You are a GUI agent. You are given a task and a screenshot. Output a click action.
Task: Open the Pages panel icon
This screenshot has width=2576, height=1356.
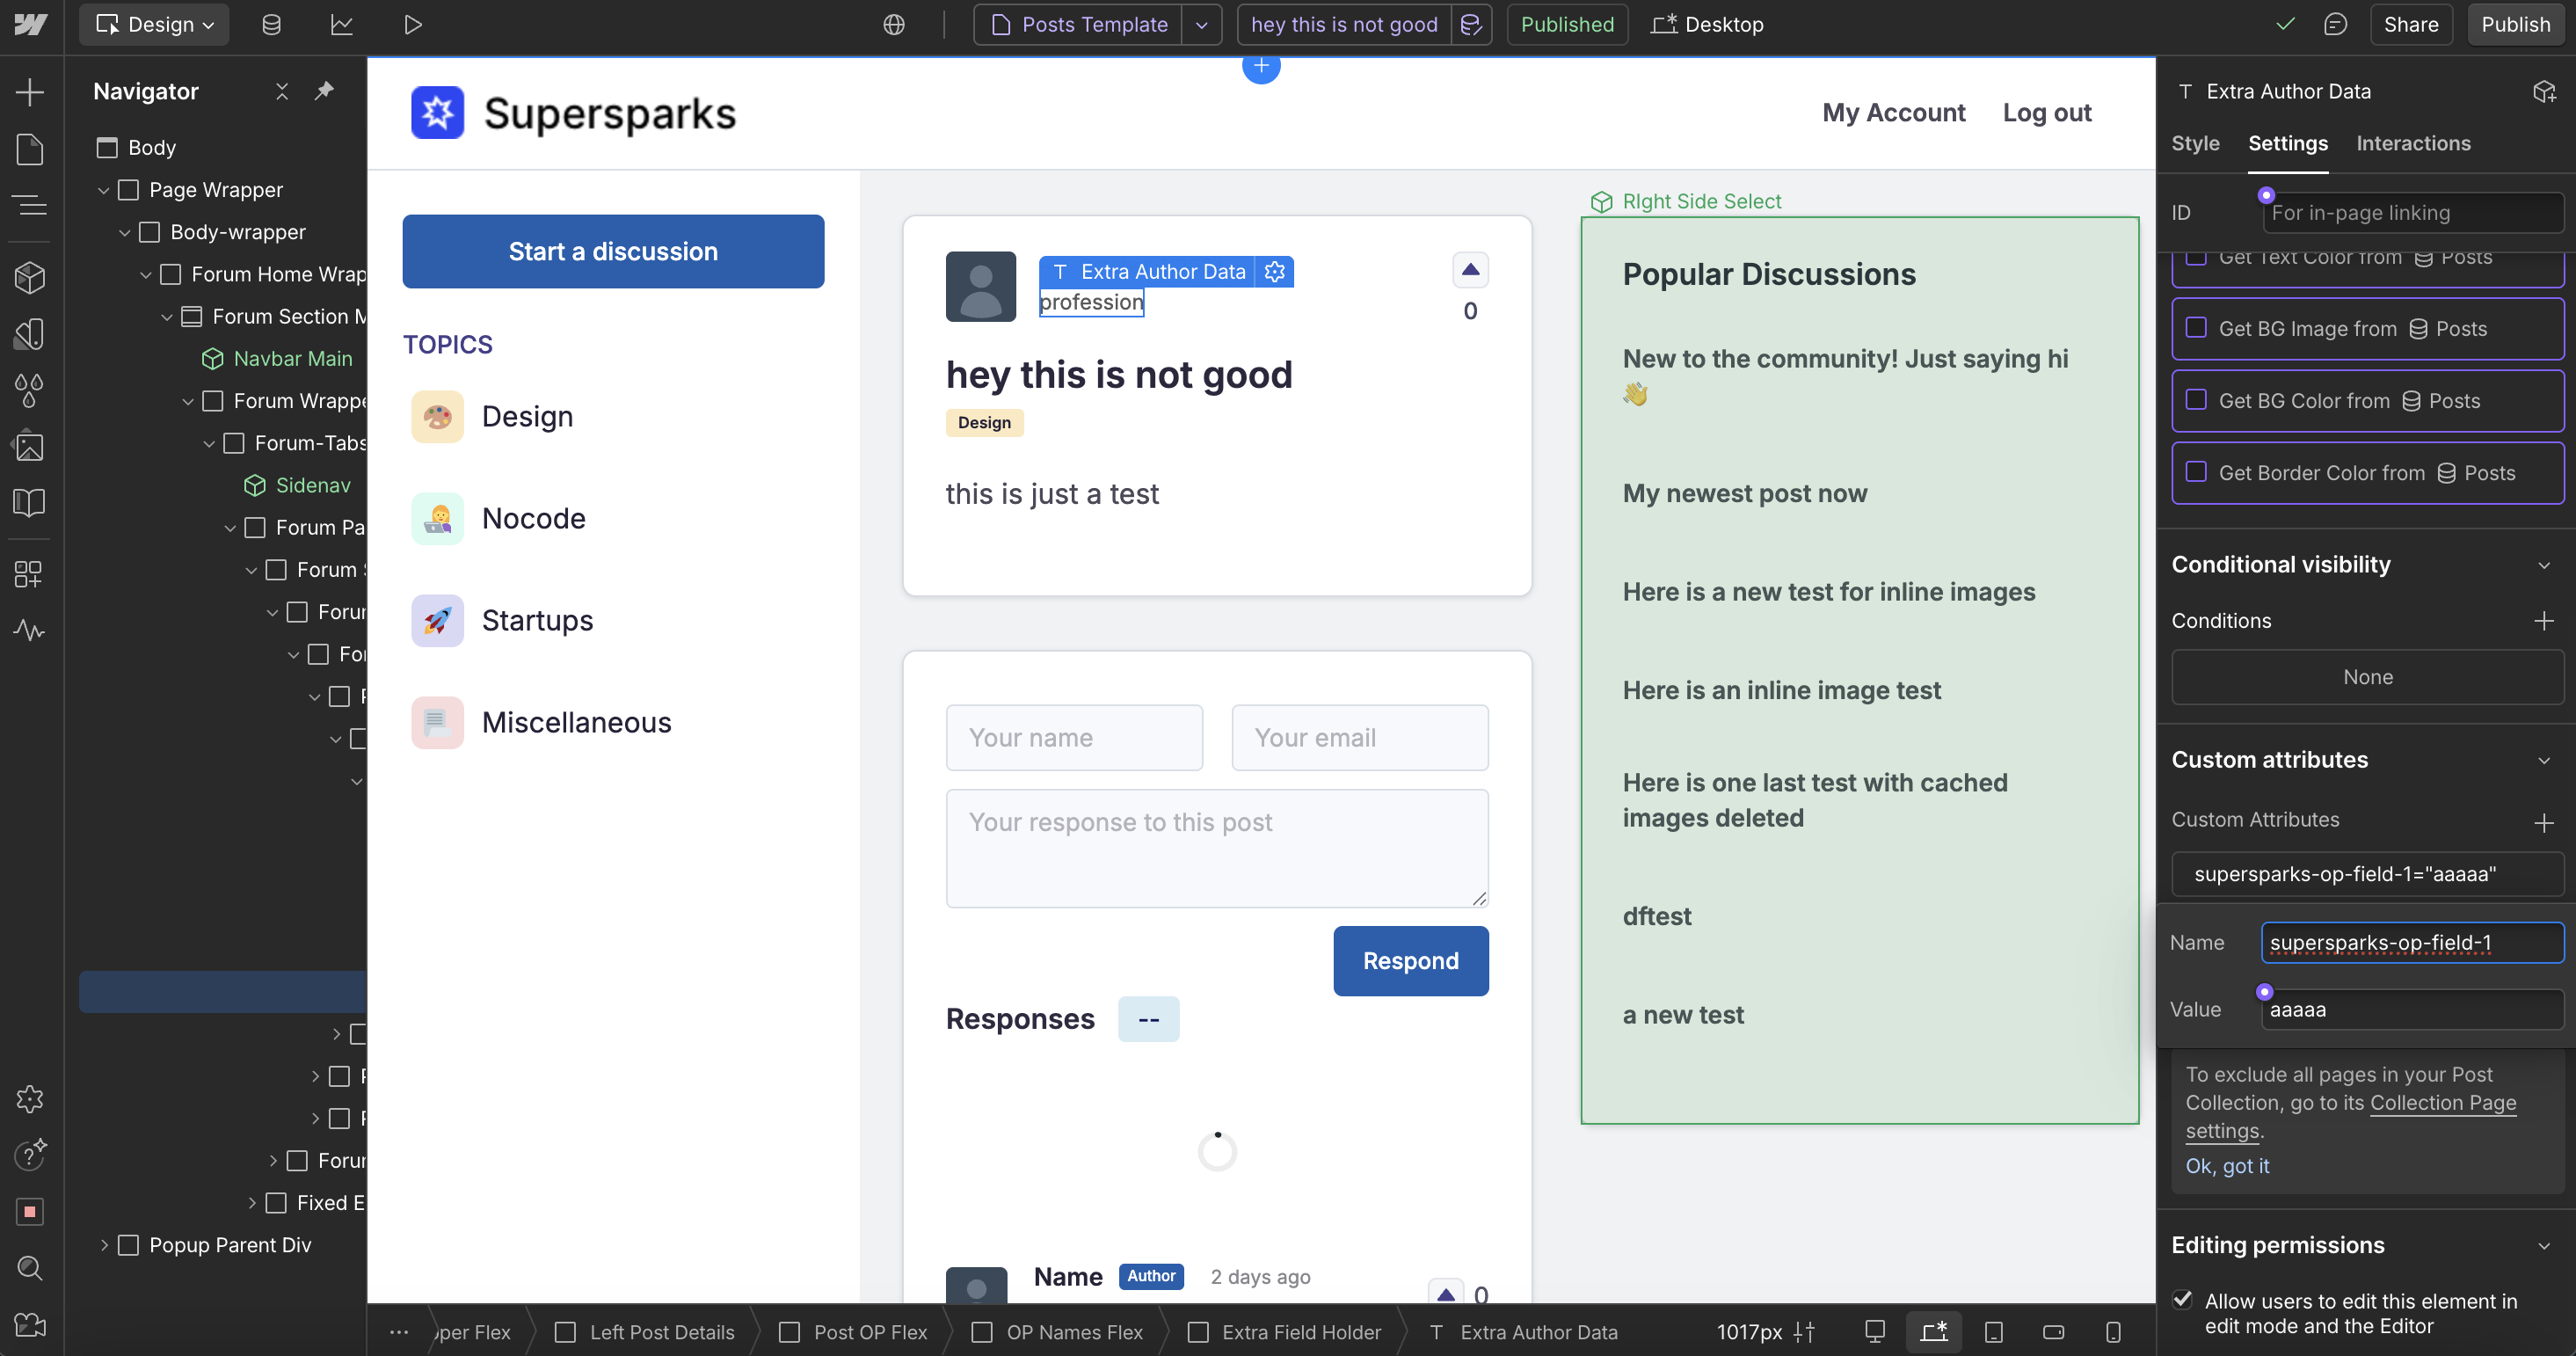[30, 149]
